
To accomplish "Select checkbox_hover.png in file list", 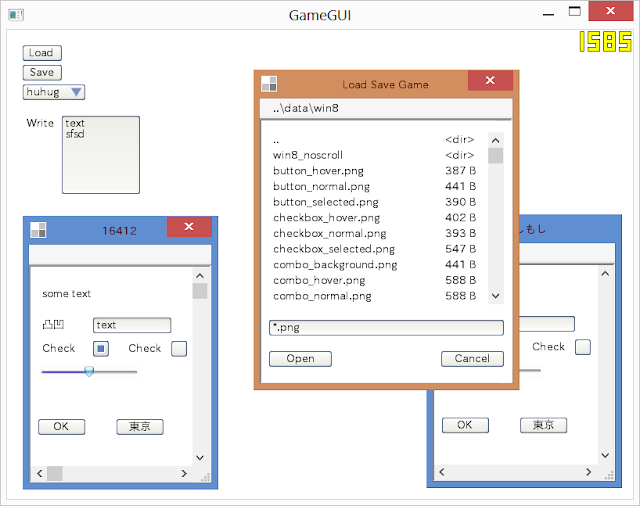I will click(374, 217).
